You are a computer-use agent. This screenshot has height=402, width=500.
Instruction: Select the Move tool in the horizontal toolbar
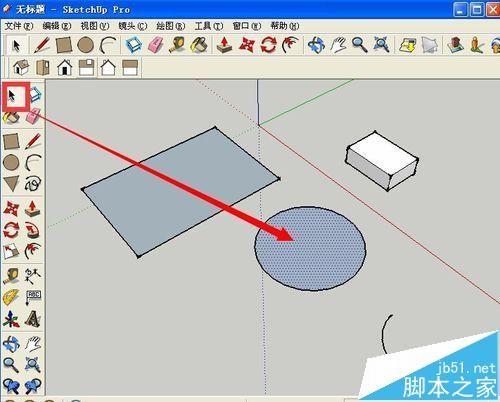(247, 45)
